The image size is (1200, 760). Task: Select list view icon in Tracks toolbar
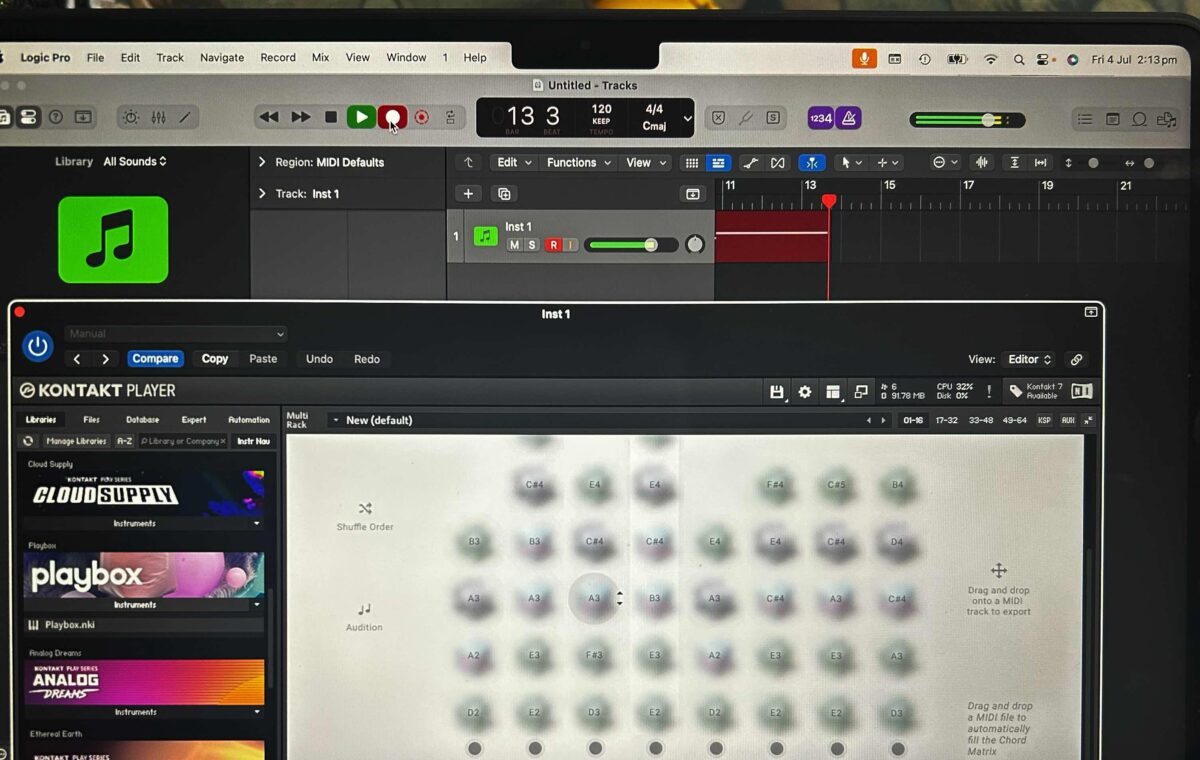(x=718, y=162)
